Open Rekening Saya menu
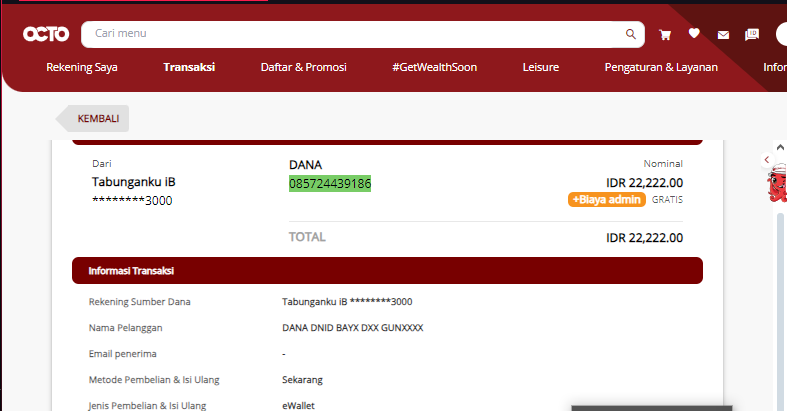 coord(82,67)
